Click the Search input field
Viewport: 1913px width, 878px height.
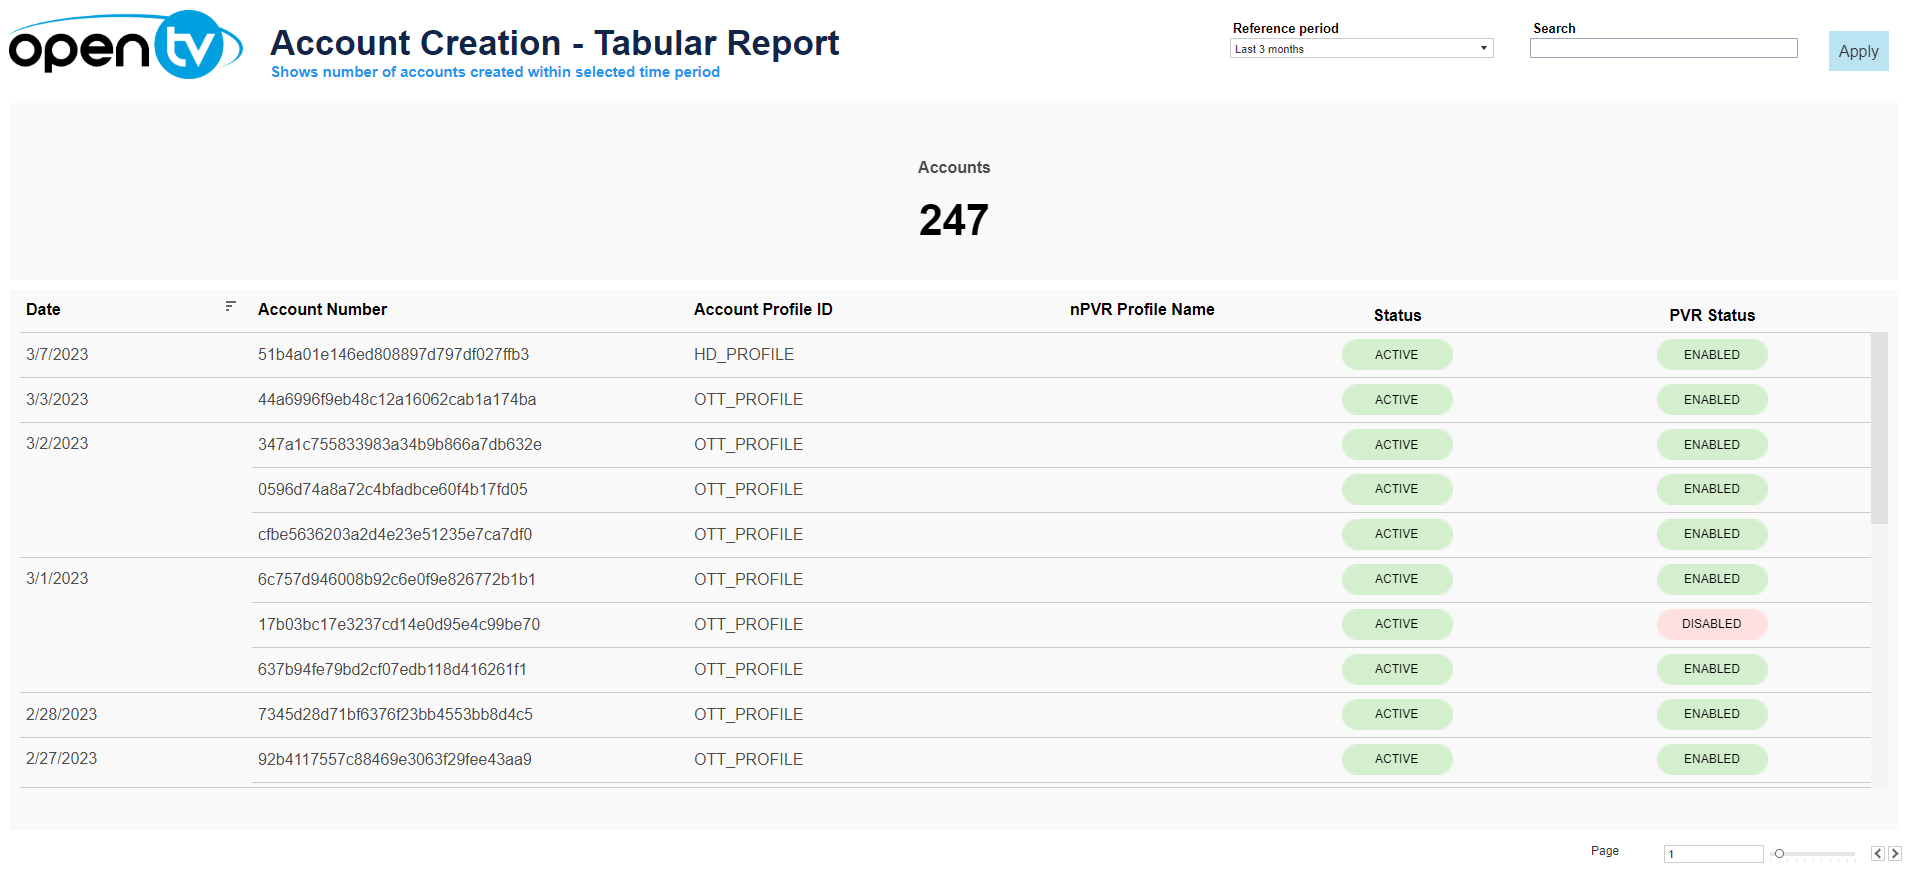pos(1663,49)
